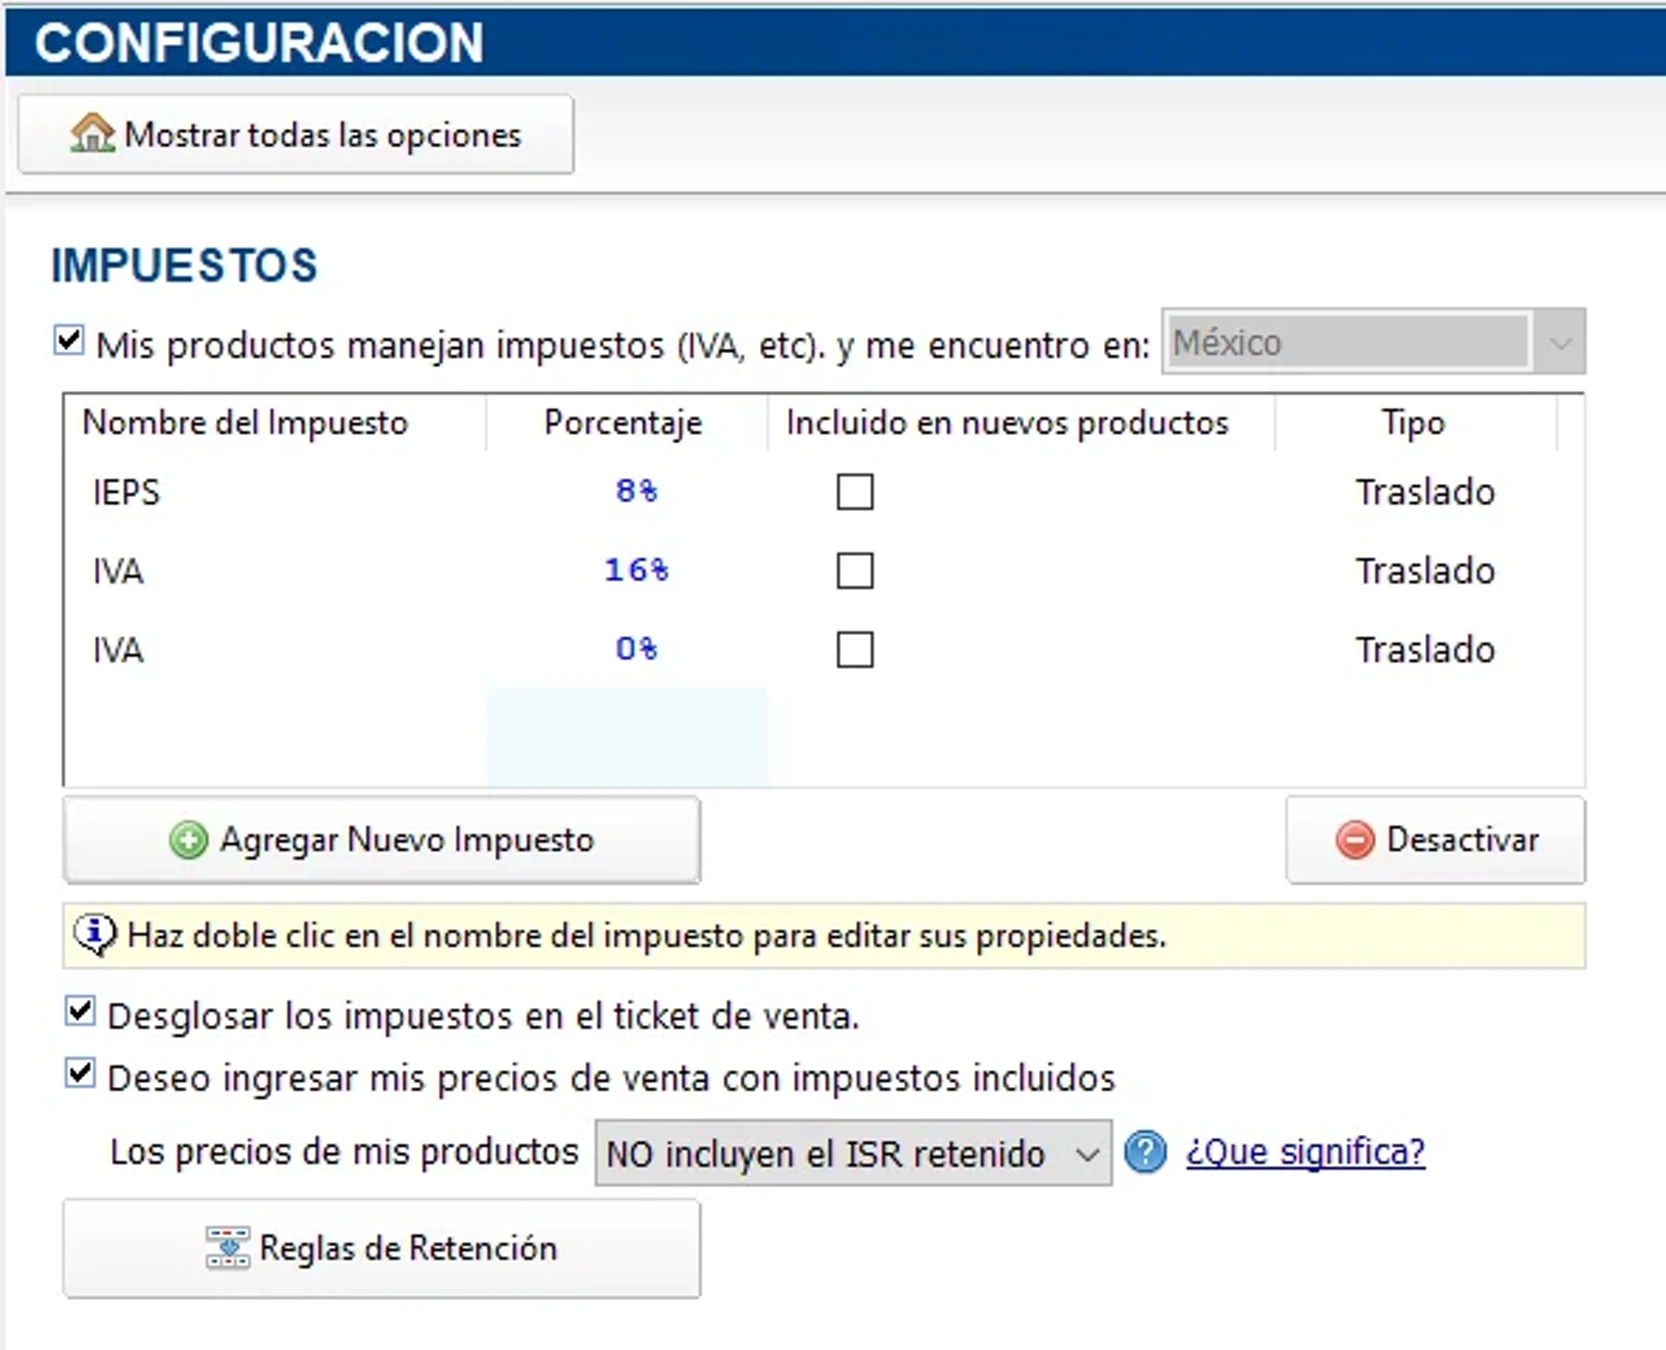Sort by the 'Nombre del Impuesto' column header
This screenshot has width=1666, height=1350.
click(245, 423)
